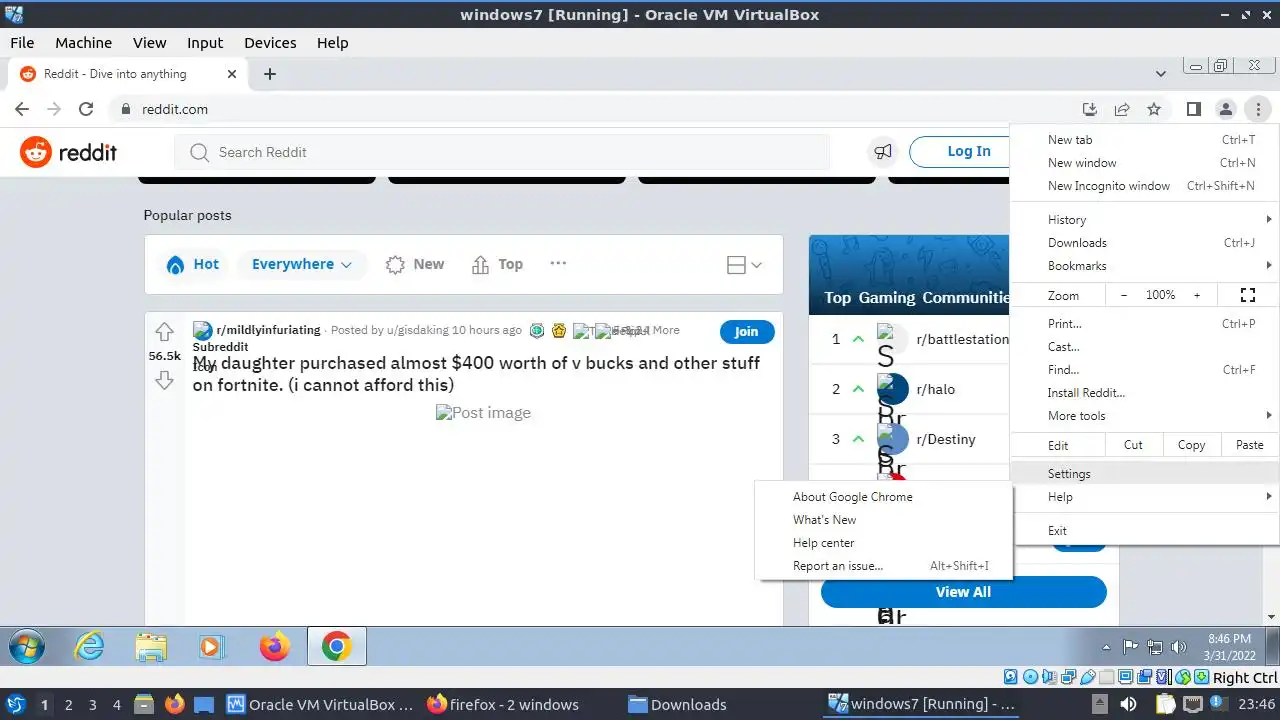Open more sort options ellipsis
Image resolution: width=1280 pixels, height=720 pixels.
pyautogui.click(x=558, y=263)
